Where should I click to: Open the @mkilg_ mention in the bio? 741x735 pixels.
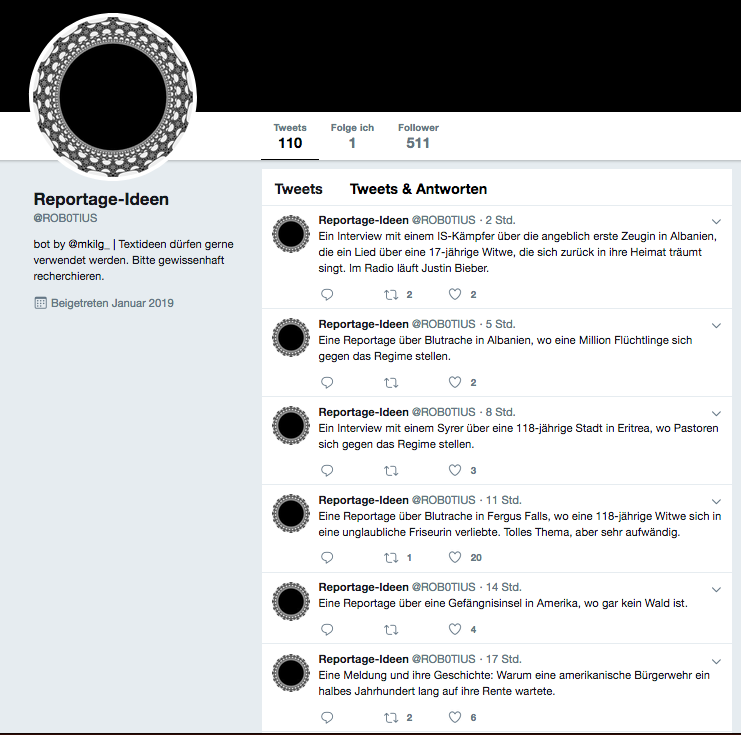click(89, 244)
